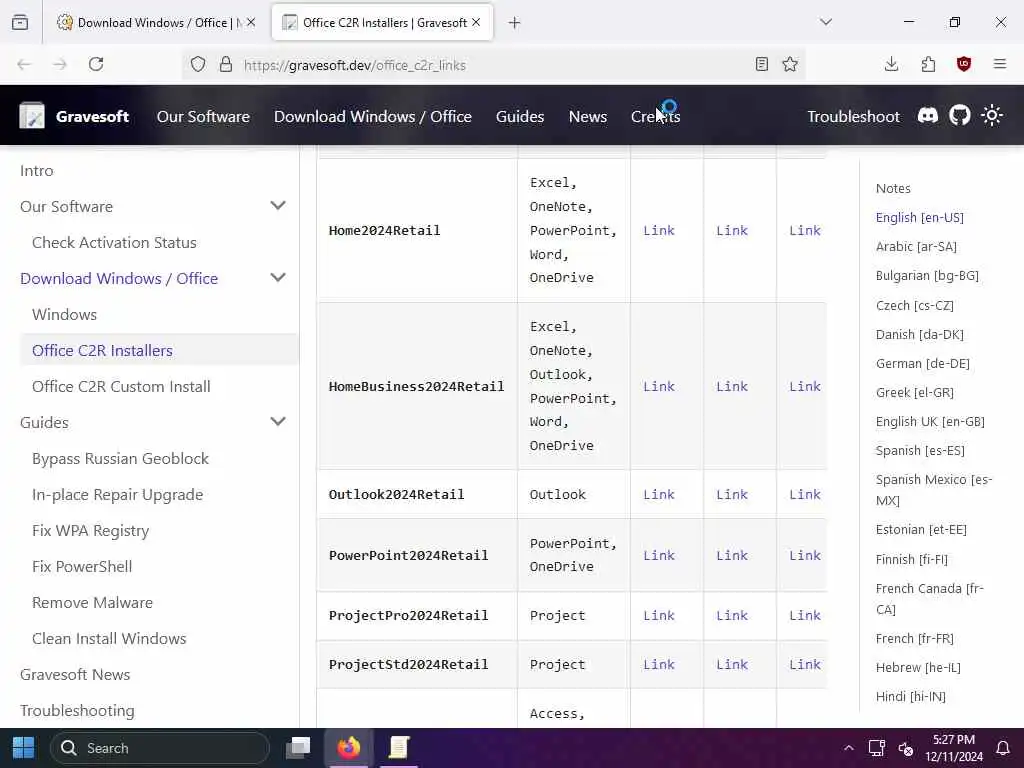The height and width of the screenshot is (768, 1024).
Task: Open Our Software in top navigation
Action: tap(203, 116)
